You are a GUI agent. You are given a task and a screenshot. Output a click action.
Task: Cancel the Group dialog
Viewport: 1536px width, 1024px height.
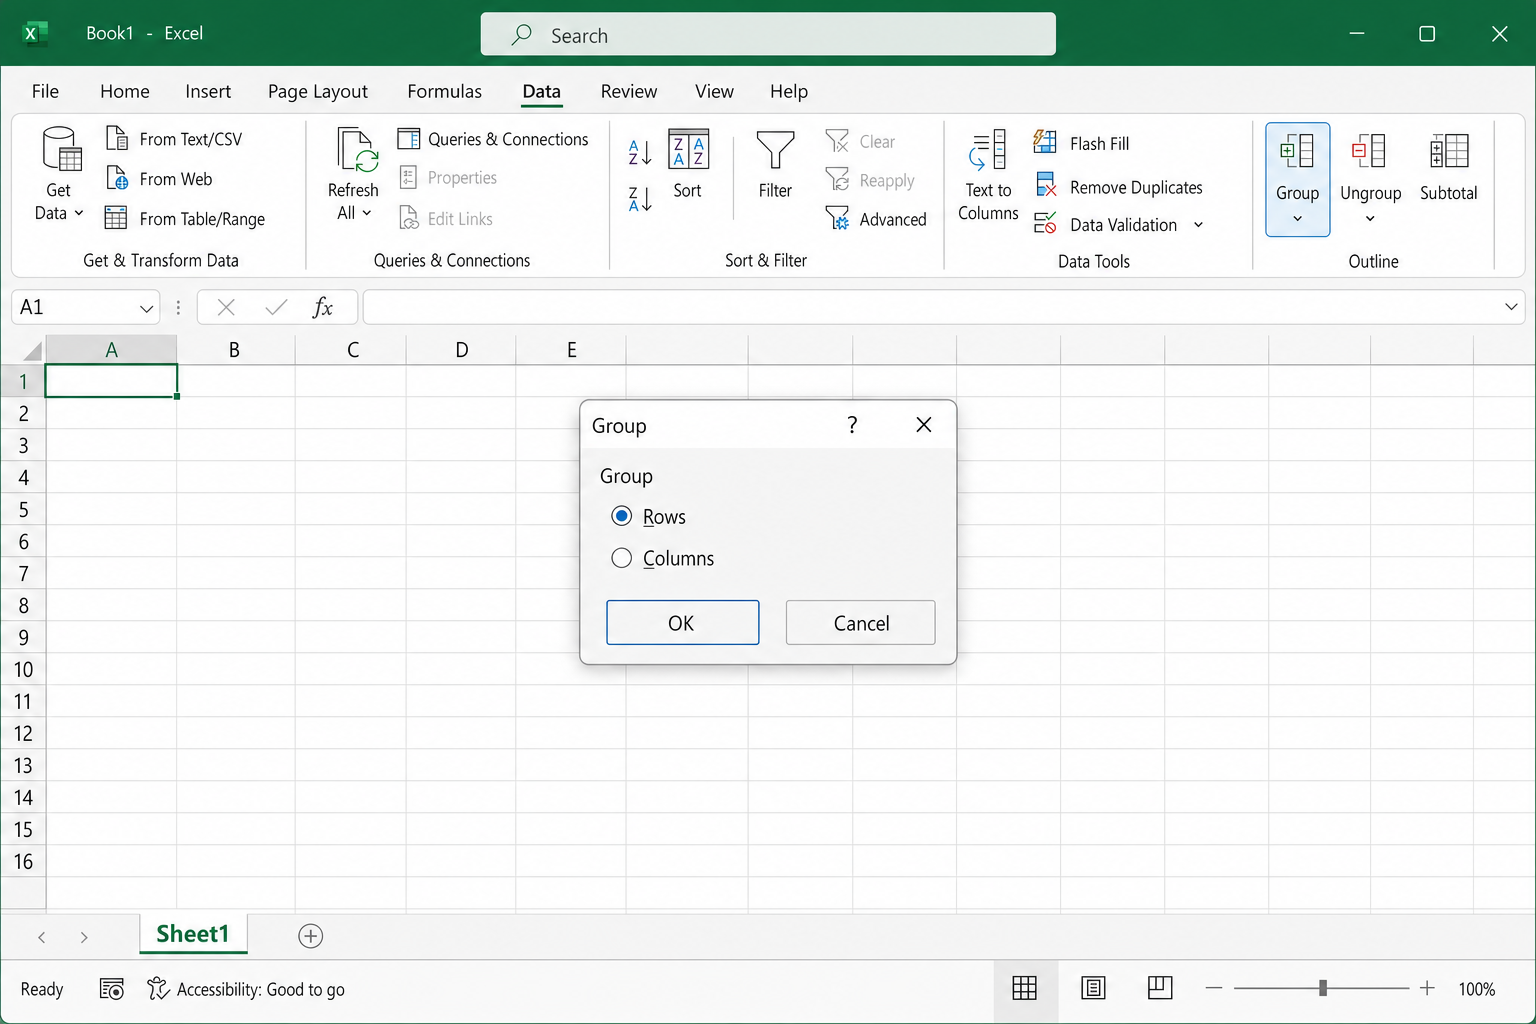[x=861, y=623]
